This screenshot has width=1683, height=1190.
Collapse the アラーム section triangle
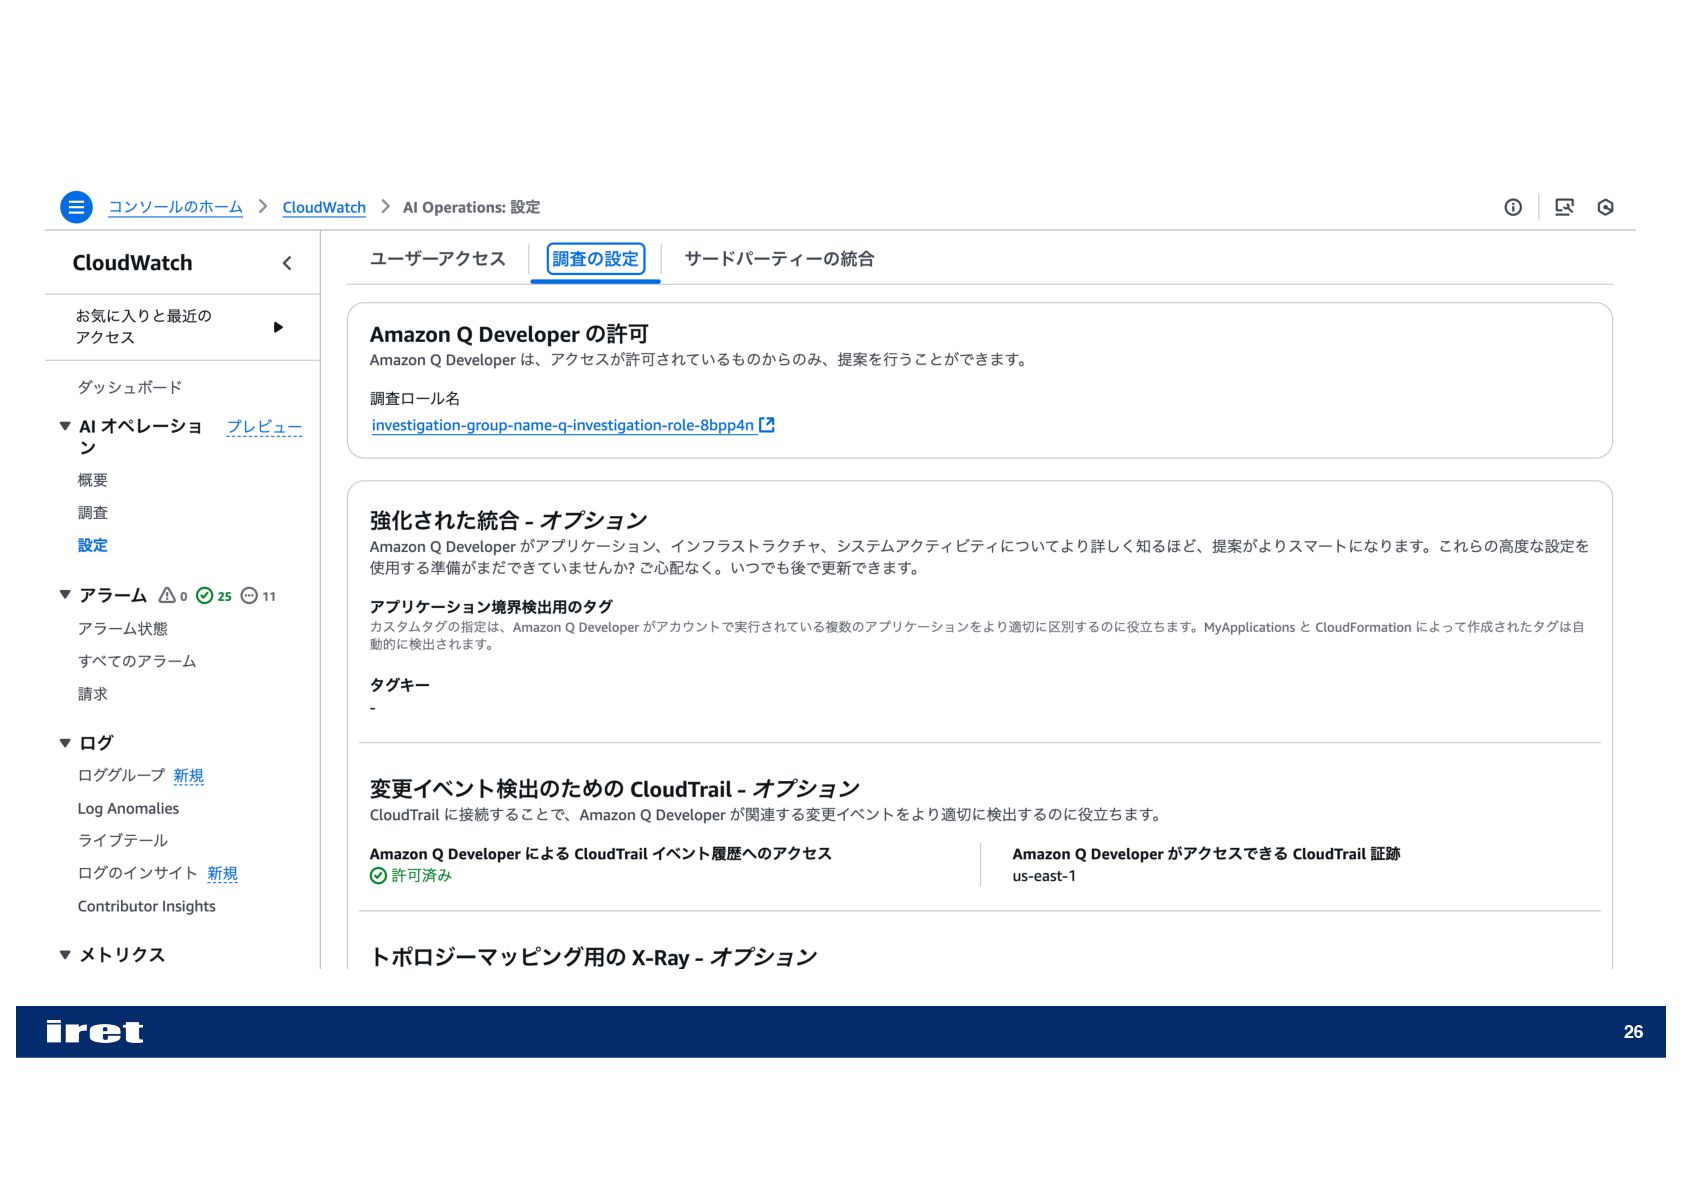[65, 595]
